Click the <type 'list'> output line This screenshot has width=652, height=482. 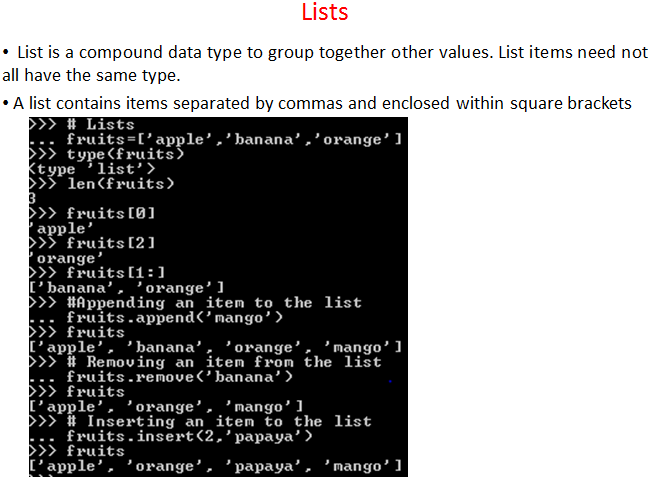(x=92, y=169)
